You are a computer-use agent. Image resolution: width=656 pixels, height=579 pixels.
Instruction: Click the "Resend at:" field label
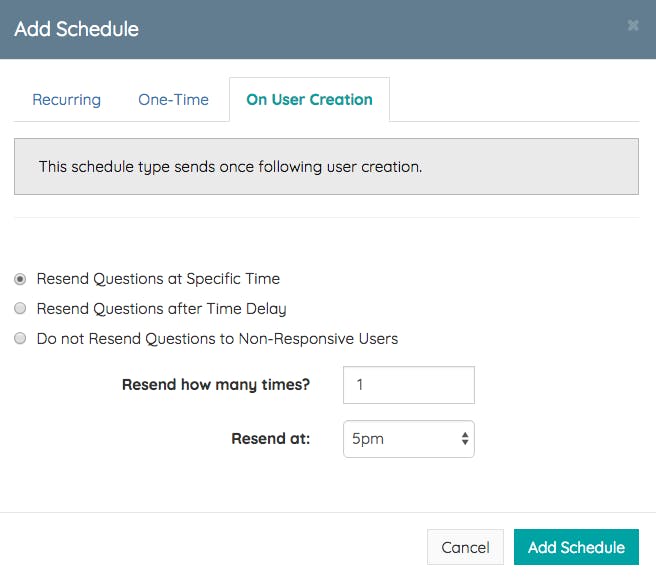(x=270, y=439)
